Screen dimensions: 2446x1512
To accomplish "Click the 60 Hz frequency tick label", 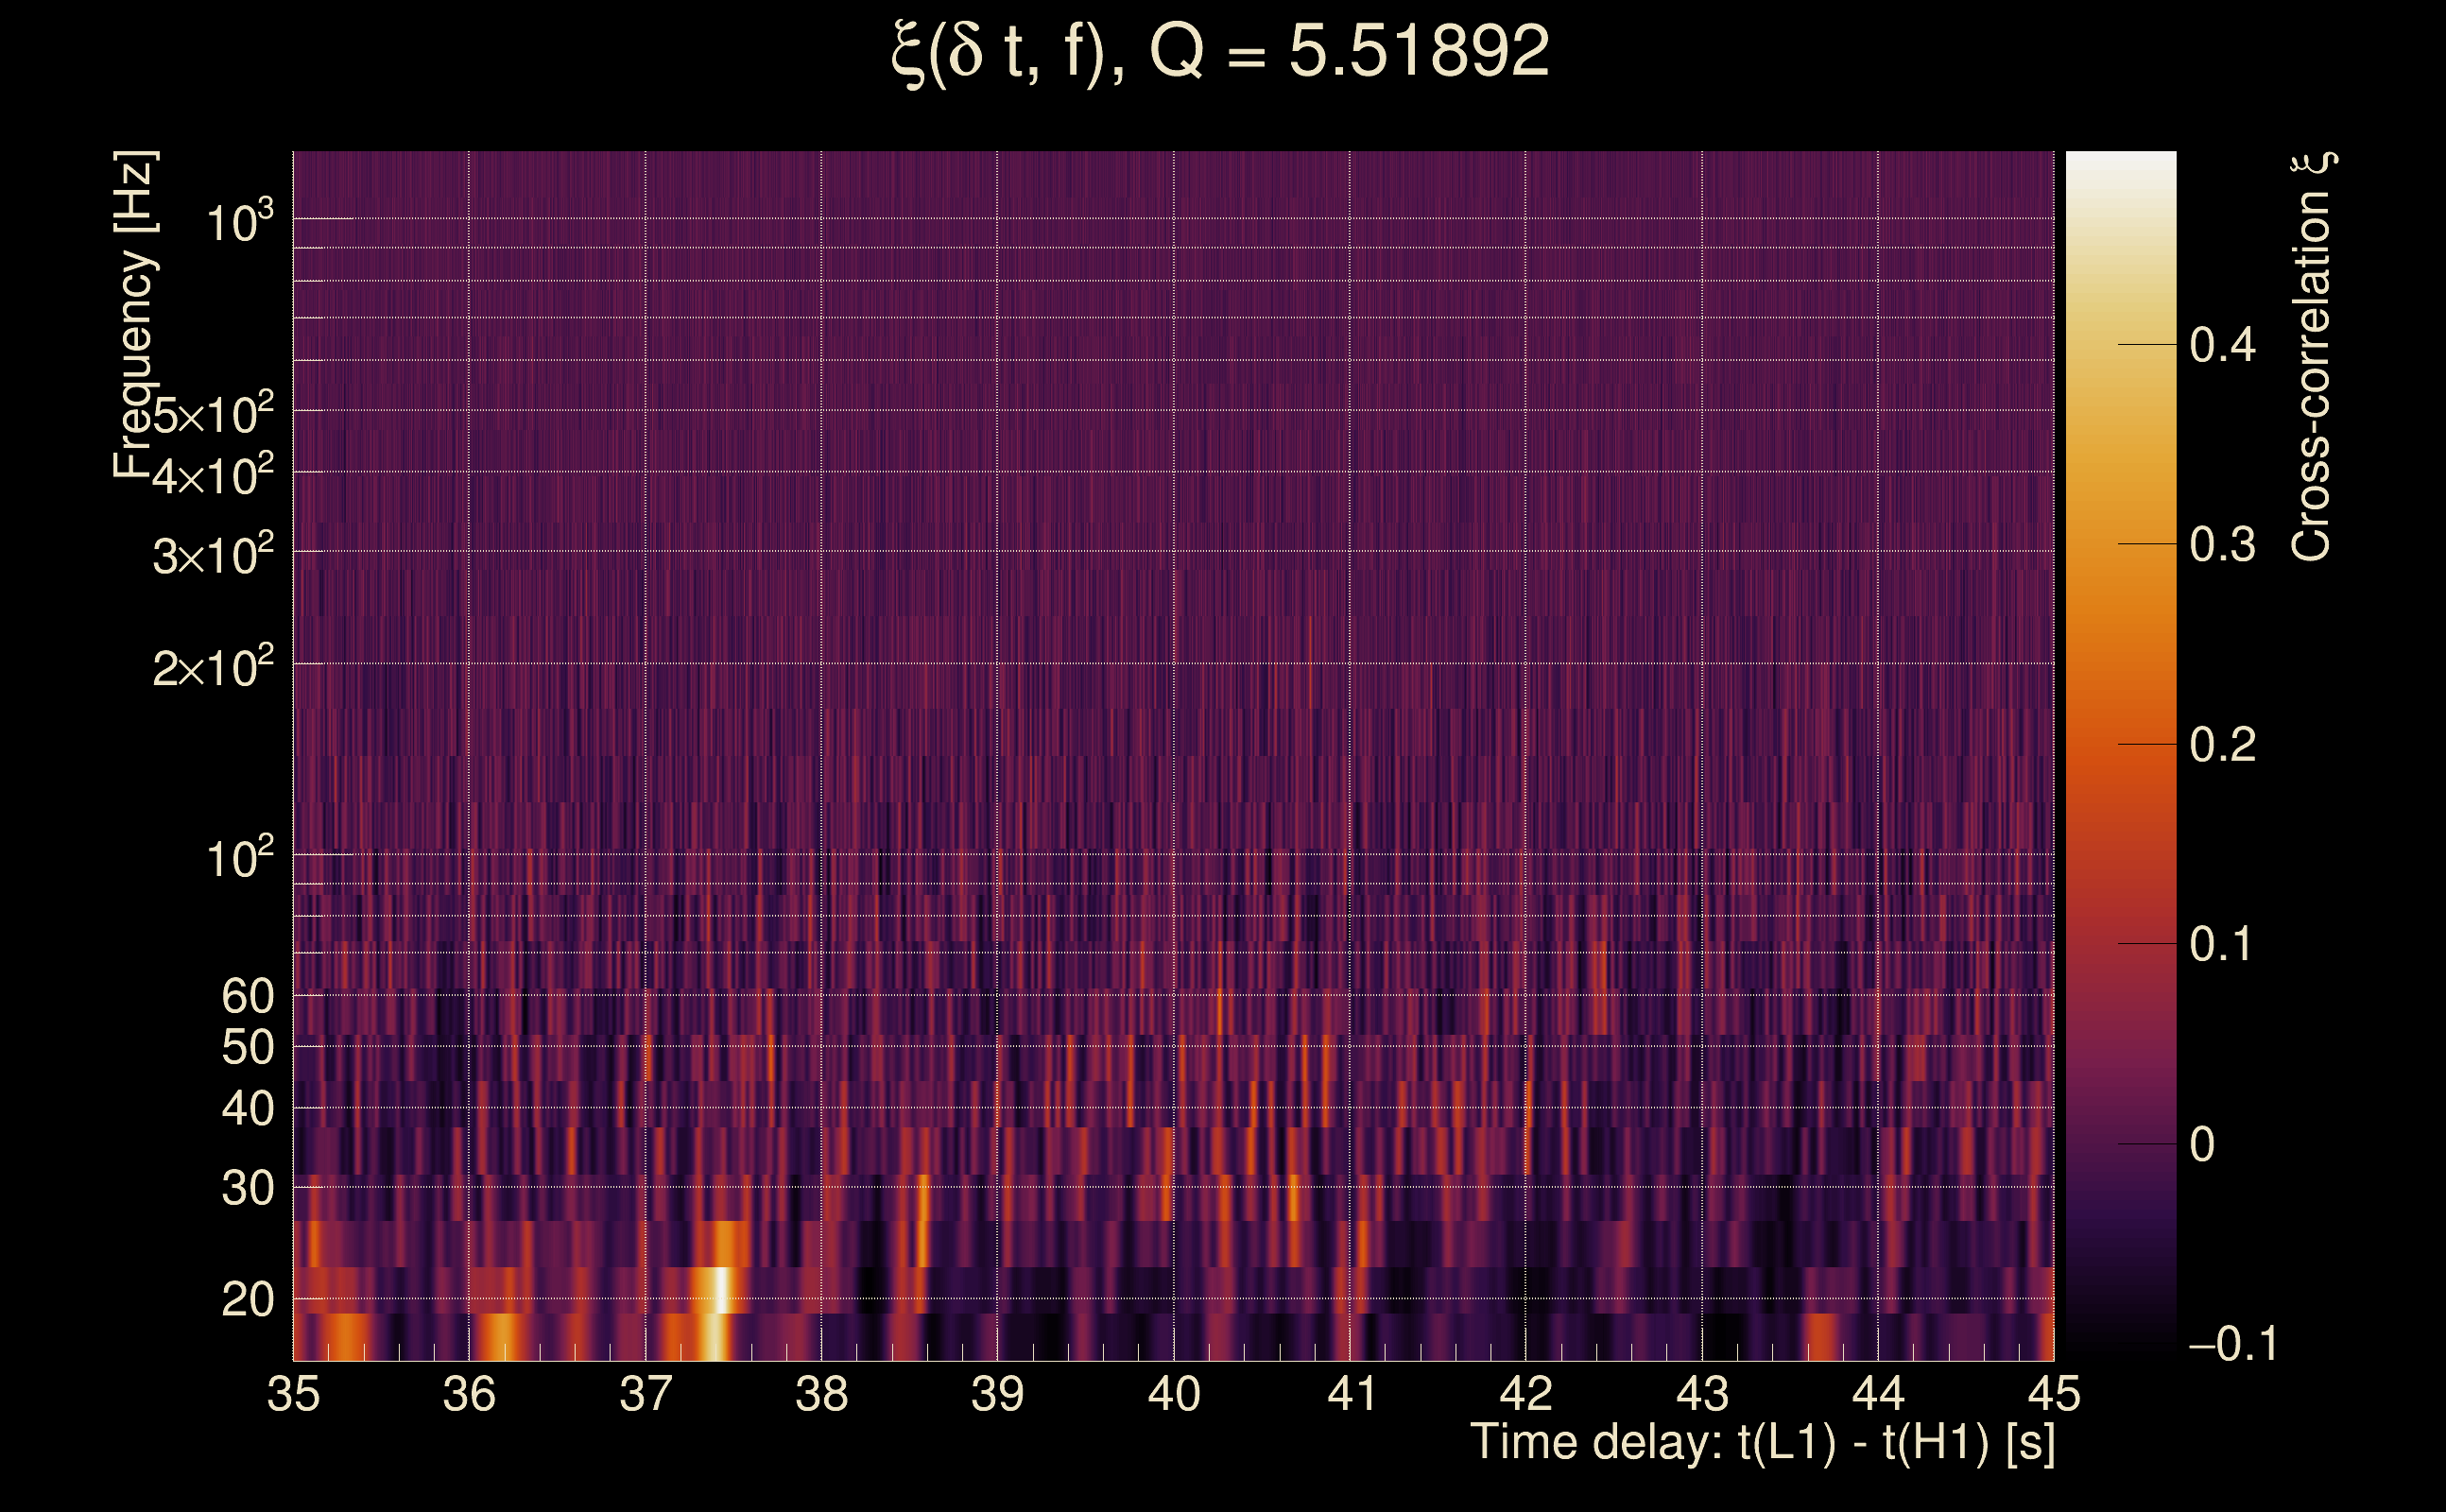I will (247, 996).
